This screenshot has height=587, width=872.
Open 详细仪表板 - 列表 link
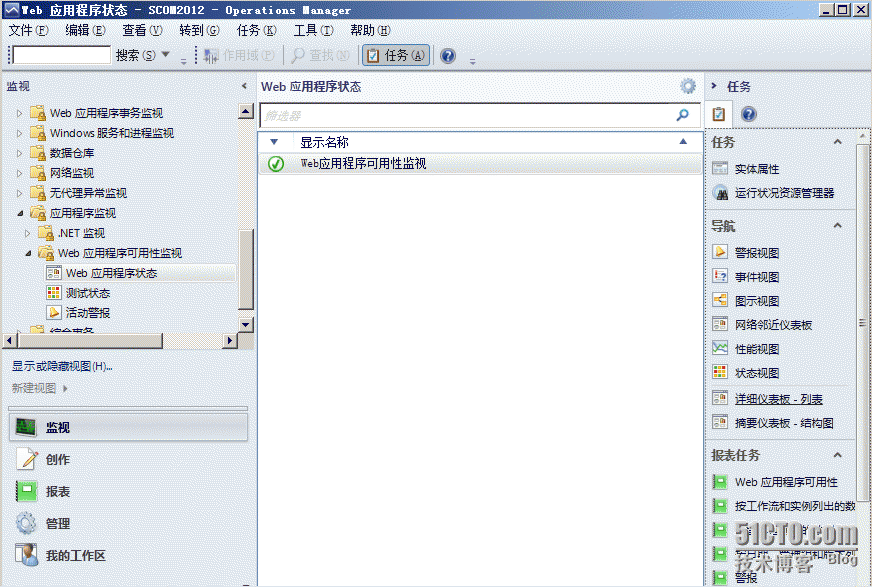pyautogui.click(x=779, y=399)
